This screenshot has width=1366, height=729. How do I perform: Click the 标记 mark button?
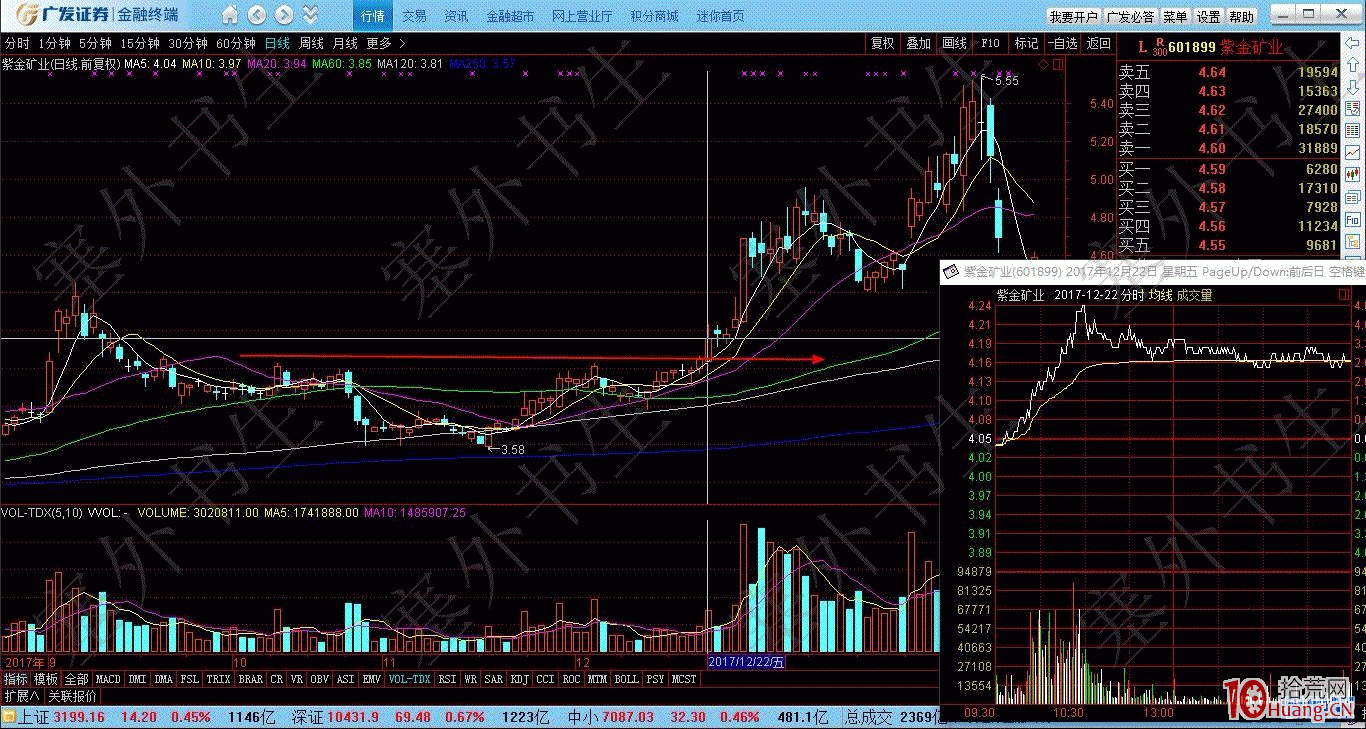(1026, 44)
